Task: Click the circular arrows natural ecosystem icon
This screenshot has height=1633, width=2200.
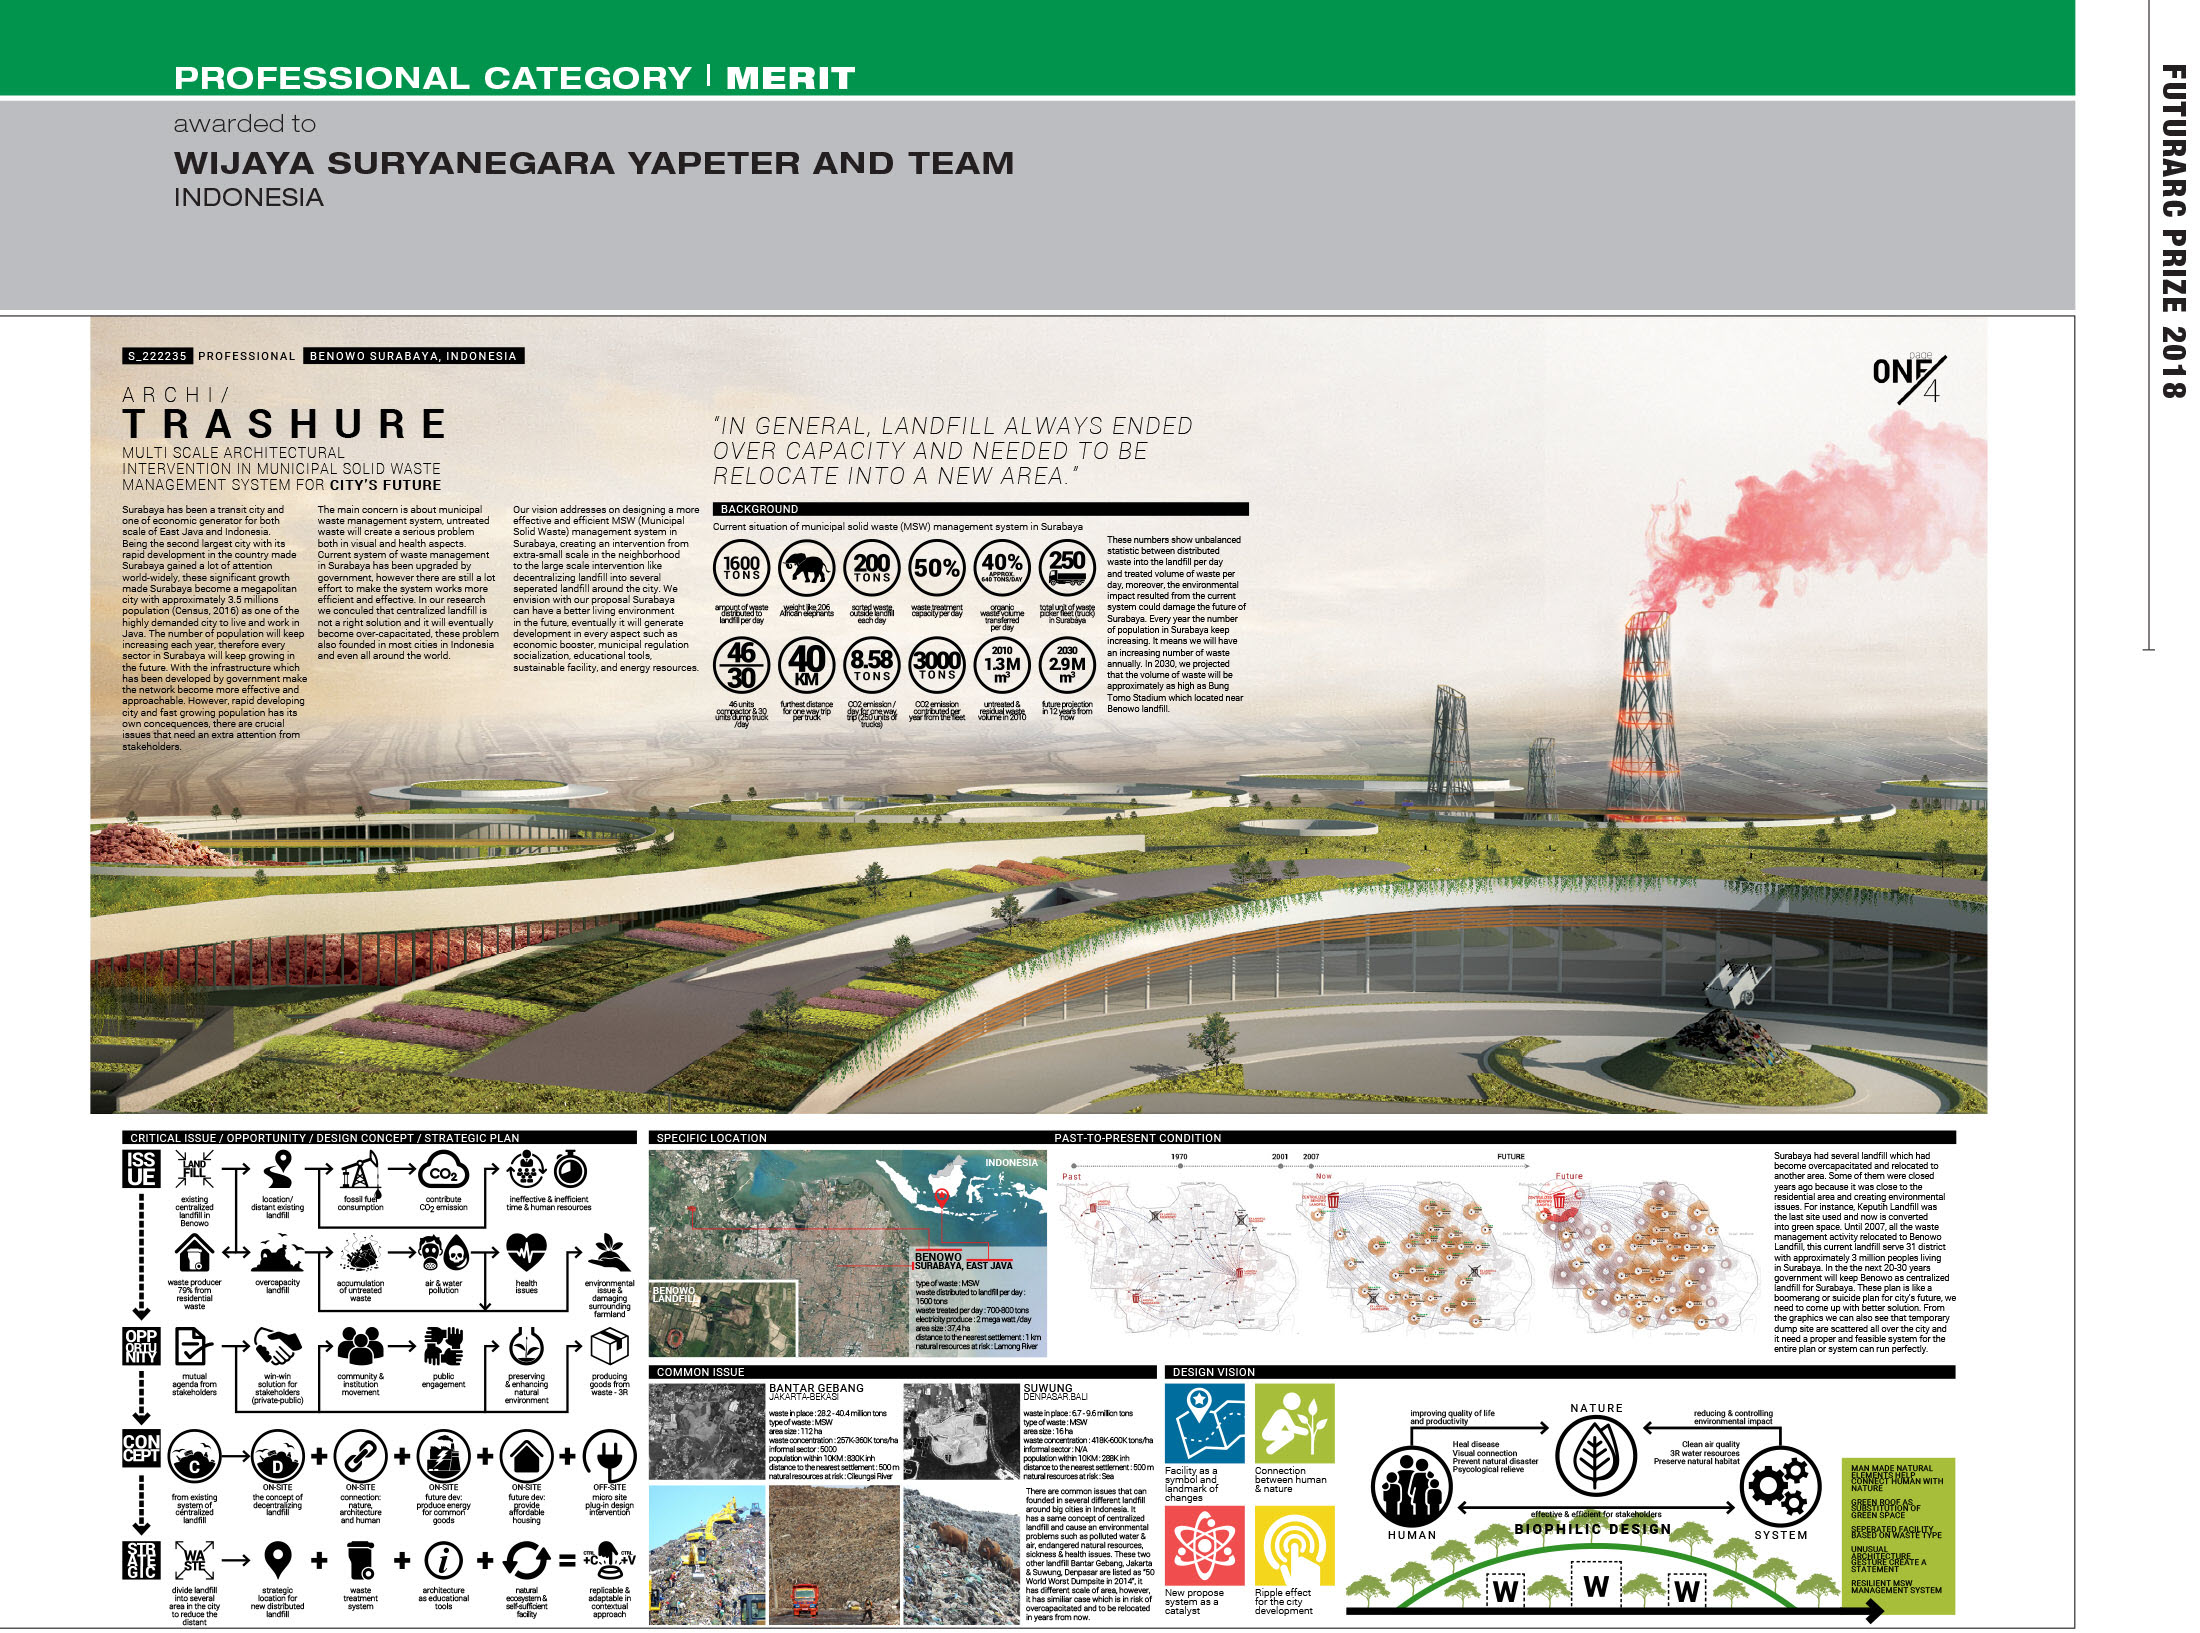Action: 526,1560
